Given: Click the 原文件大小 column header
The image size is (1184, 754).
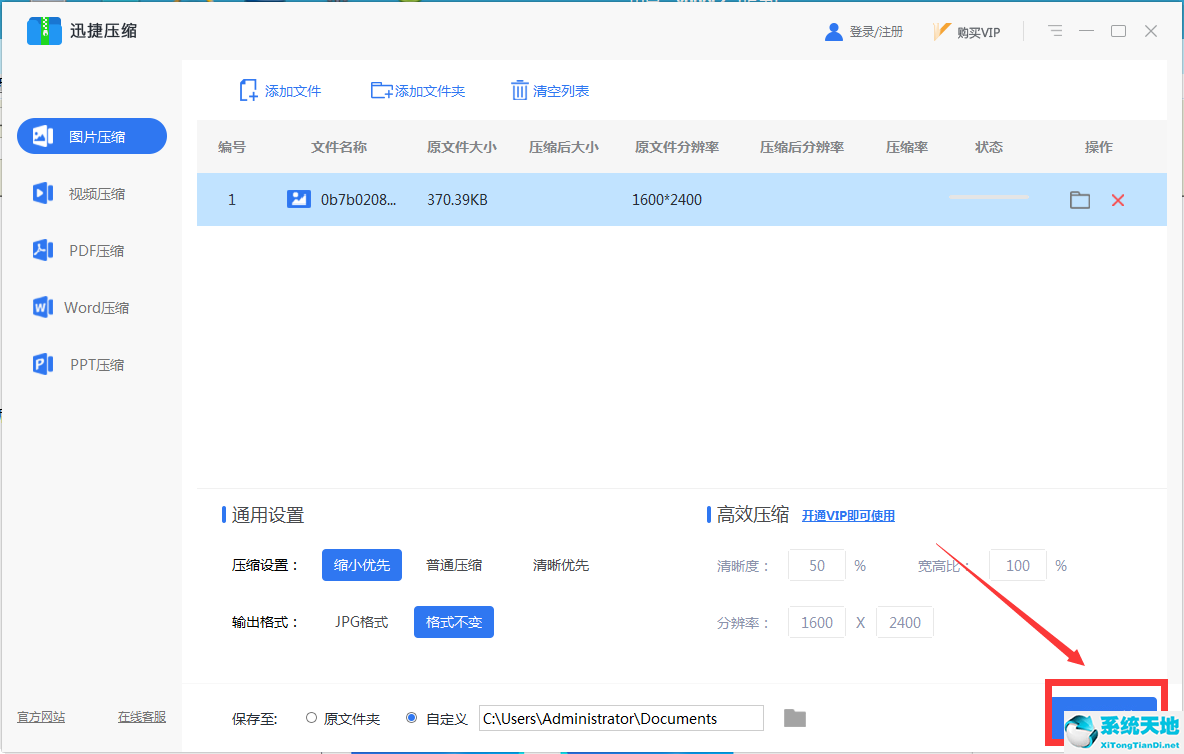Looking at the screenshot, I should coord(461,147).
